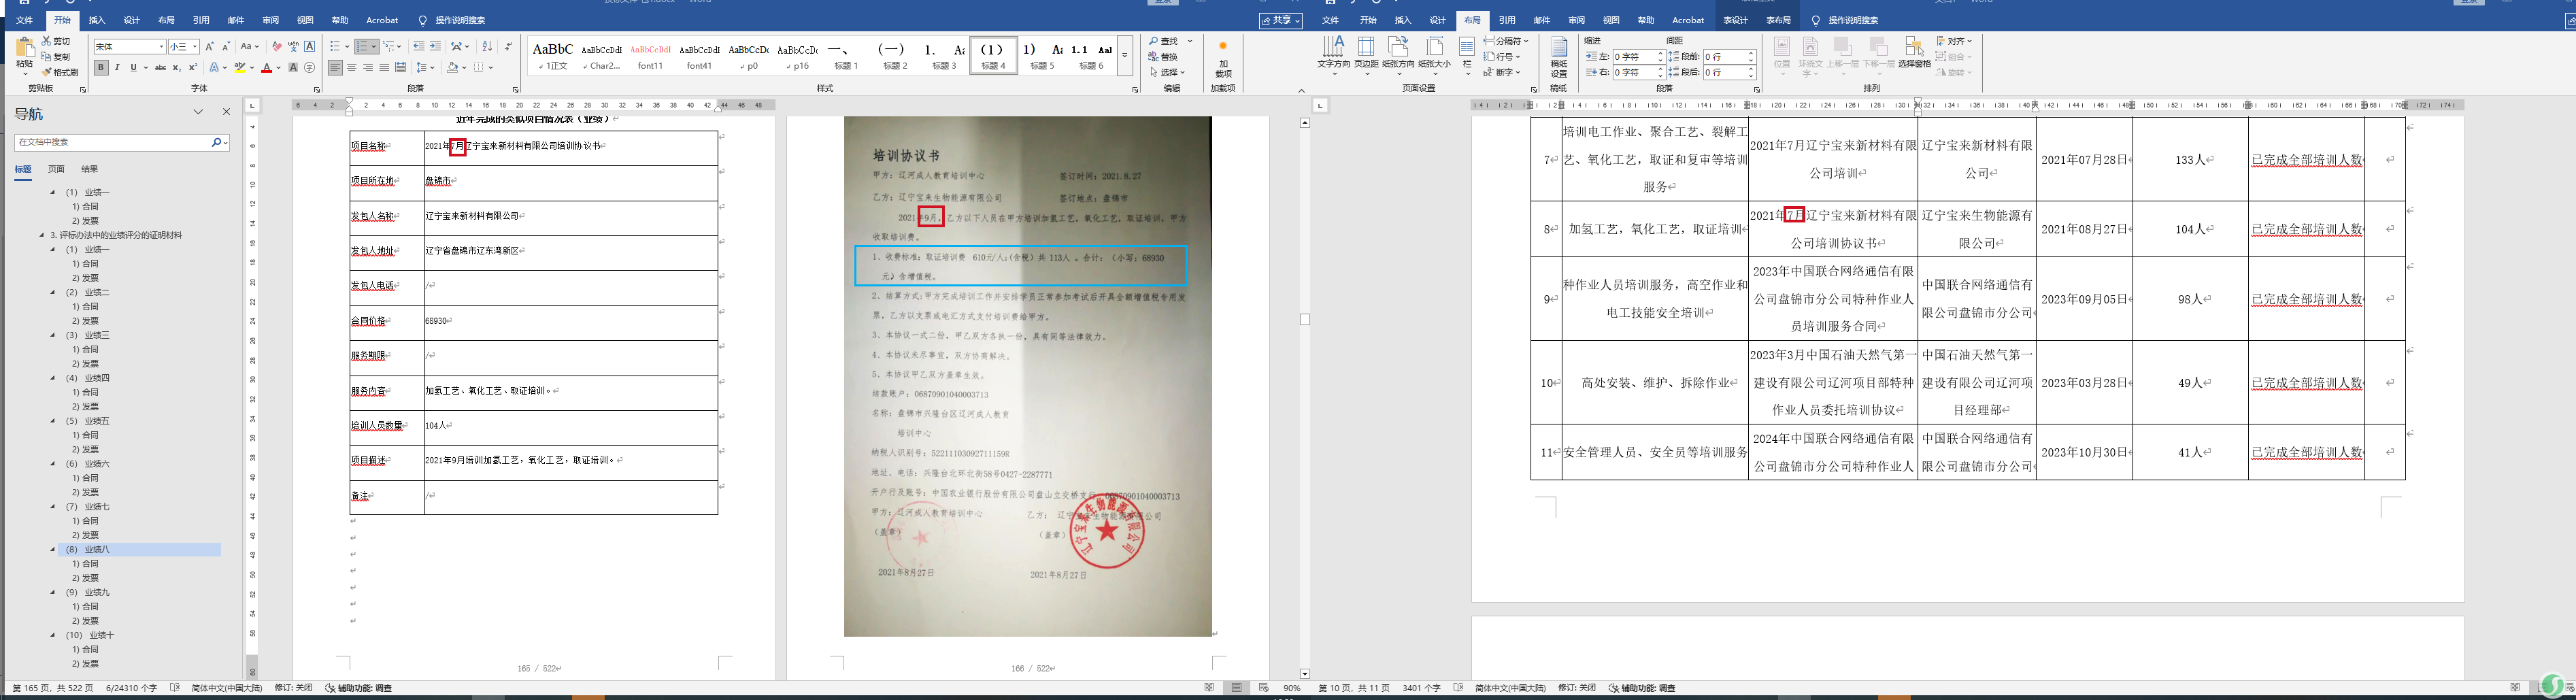Click the Decrease Indent icon
Screen dimensions: 2576x700
[x=419, y=46]
